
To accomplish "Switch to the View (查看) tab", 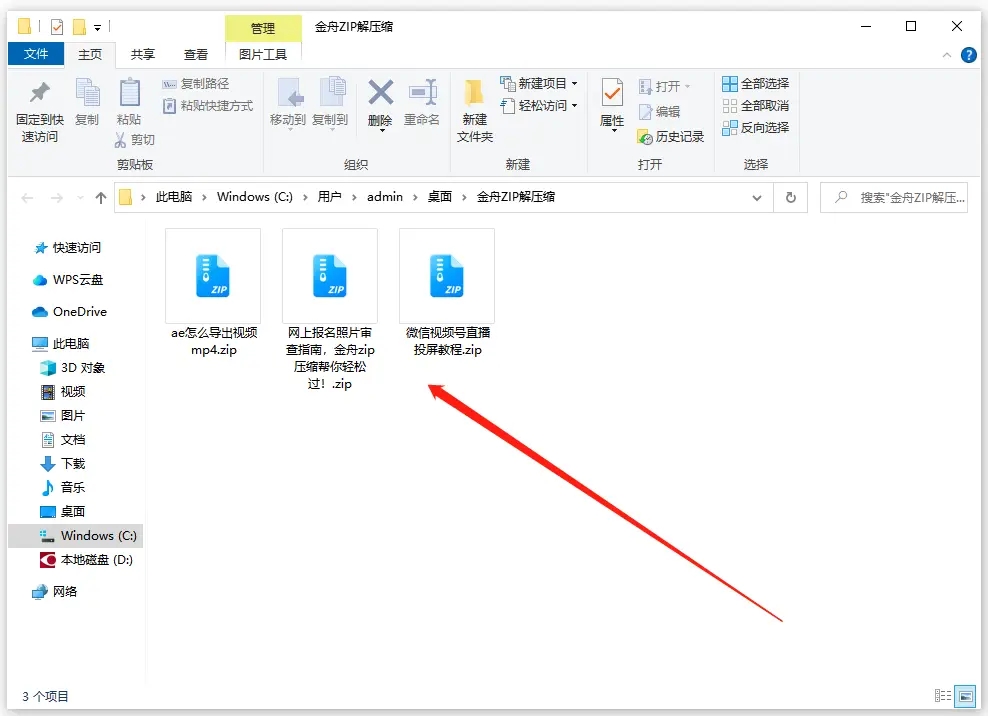I will 196,55.
